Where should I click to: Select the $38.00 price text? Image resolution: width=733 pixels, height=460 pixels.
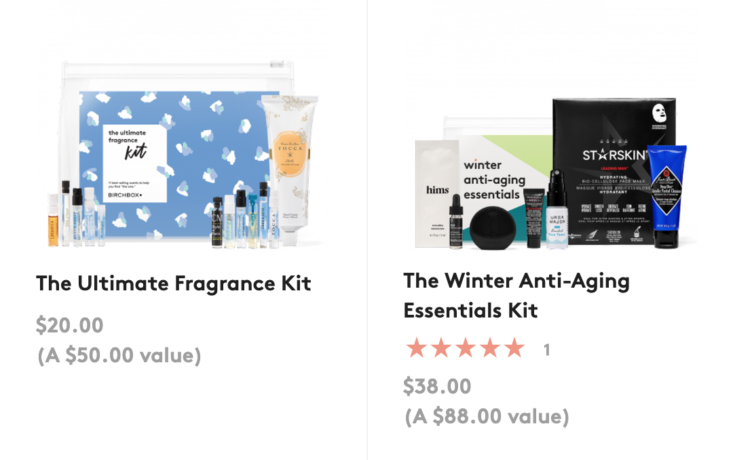tap(437, 387)
